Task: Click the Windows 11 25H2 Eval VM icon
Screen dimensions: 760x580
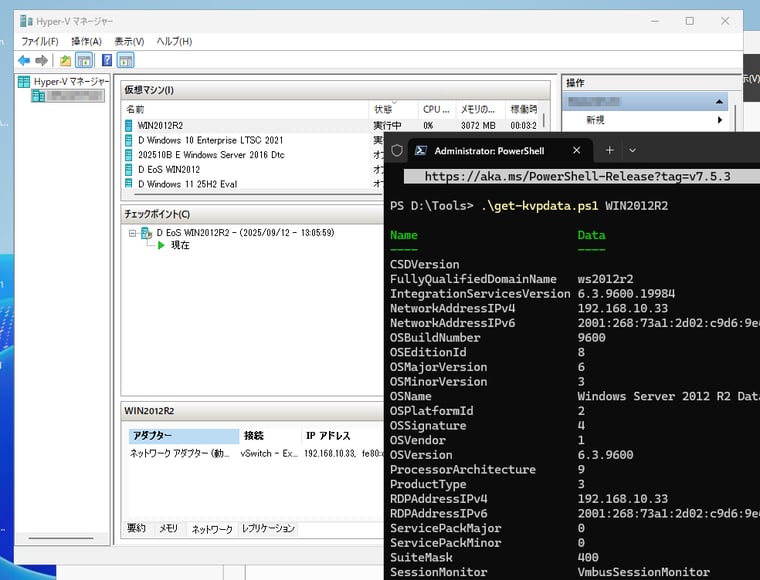Action: [128, 183]
